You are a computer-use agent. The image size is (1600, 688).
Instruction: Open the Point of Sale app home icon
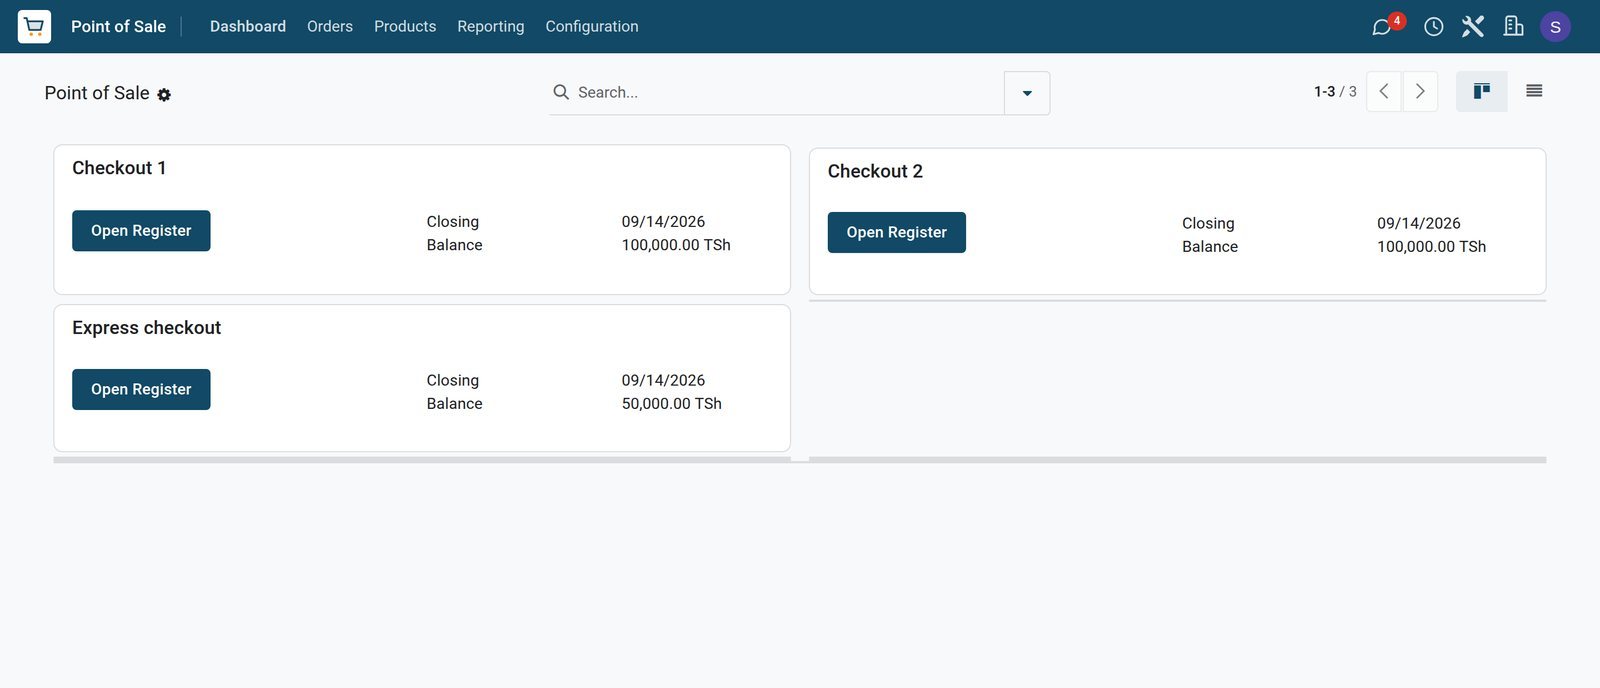click(34, 26)
